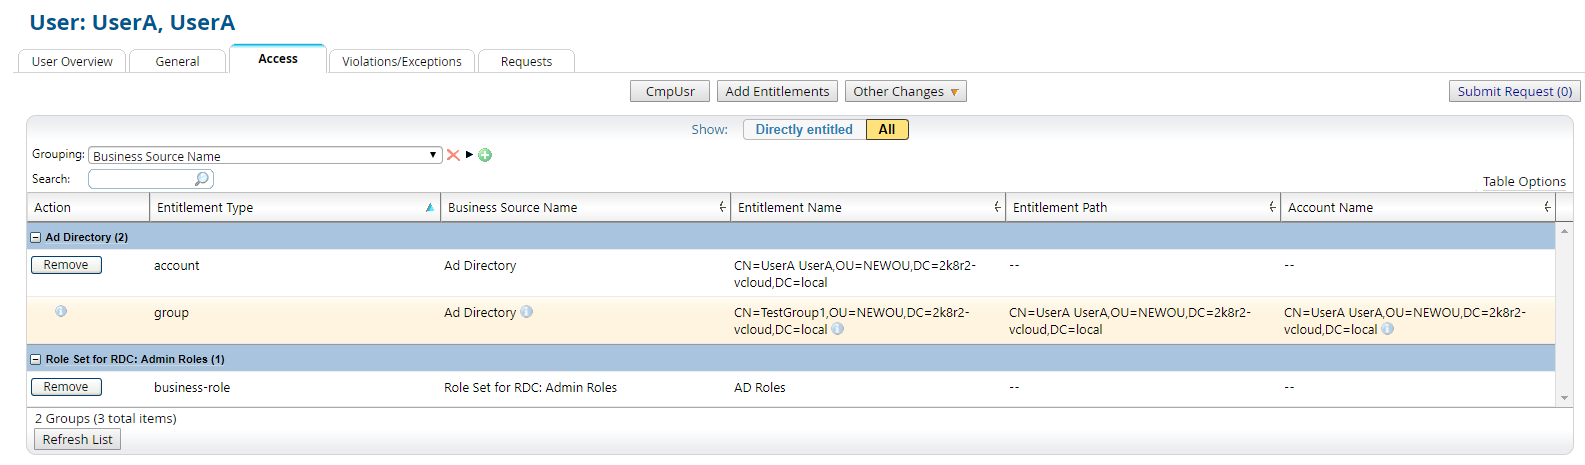Click info icon beside Ad Directory in group row

527,312
